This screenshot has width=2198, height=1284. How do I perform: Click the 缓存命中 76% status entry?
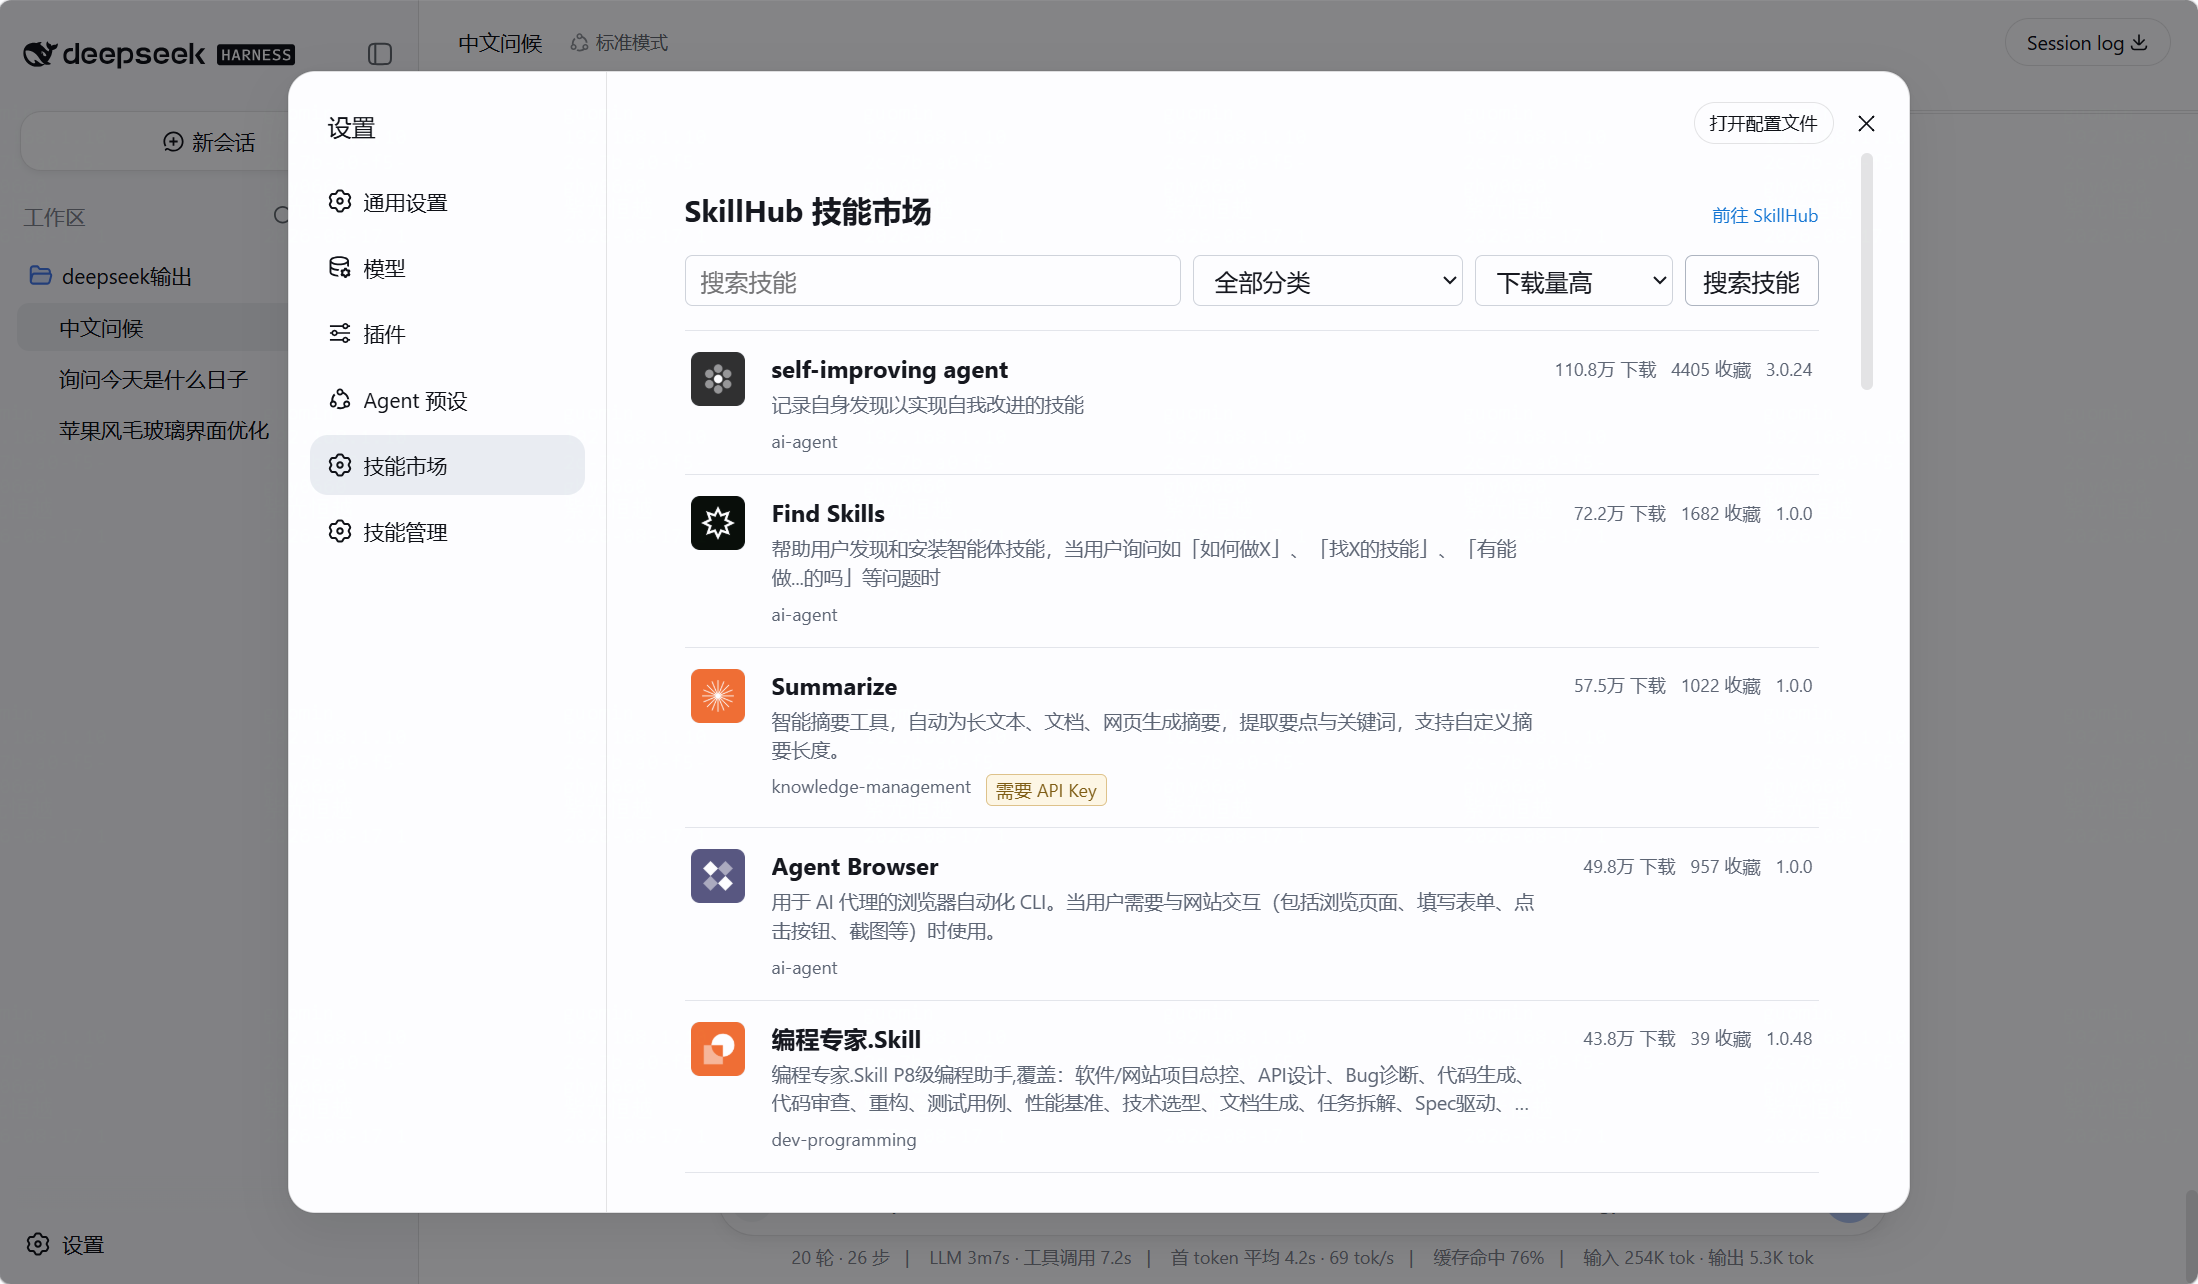1488,1257
